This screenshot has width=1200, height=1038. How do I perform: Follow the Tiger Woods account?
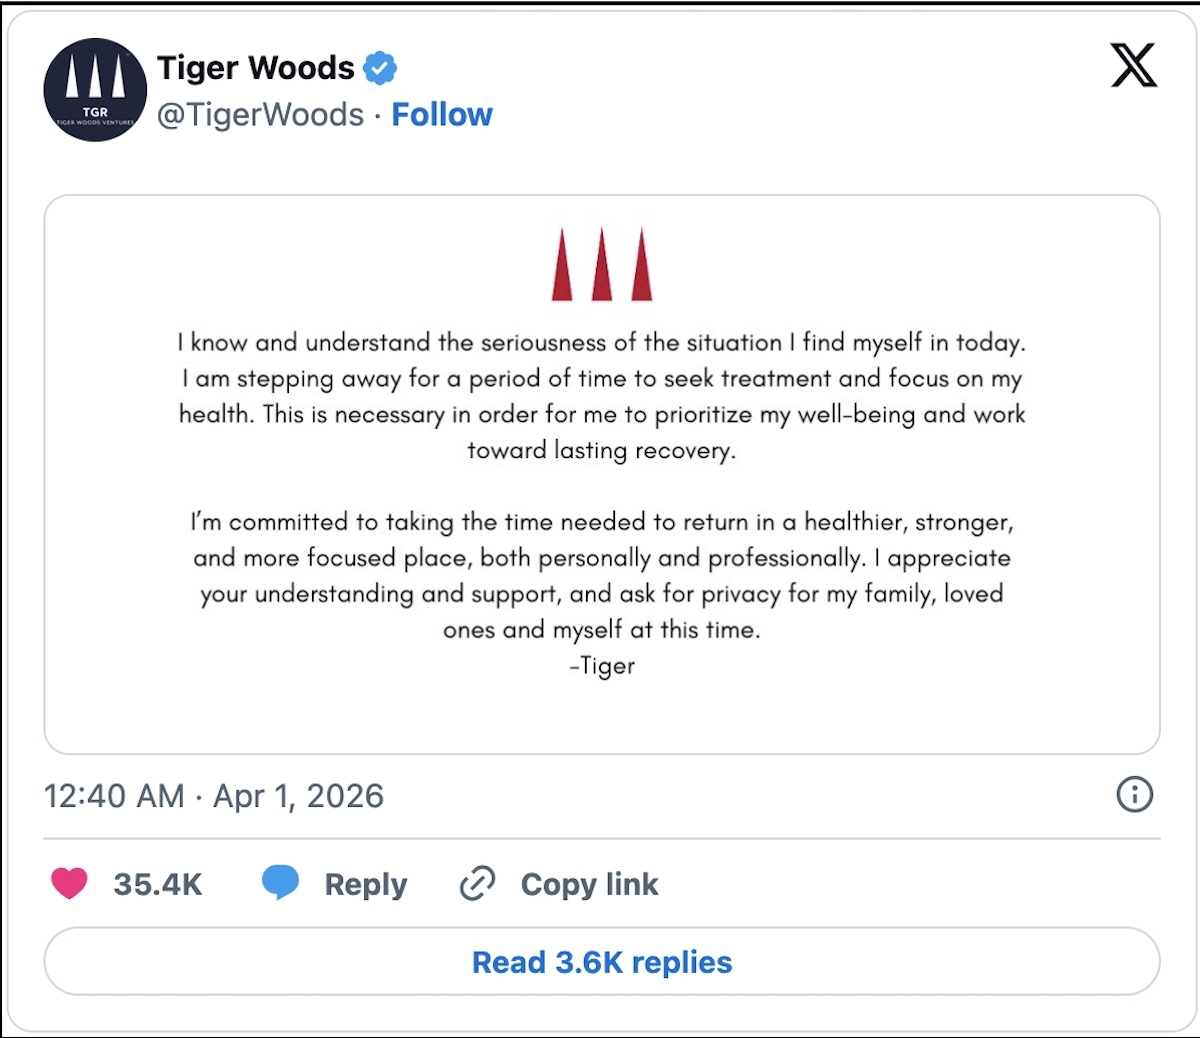(x=442, y=115)
